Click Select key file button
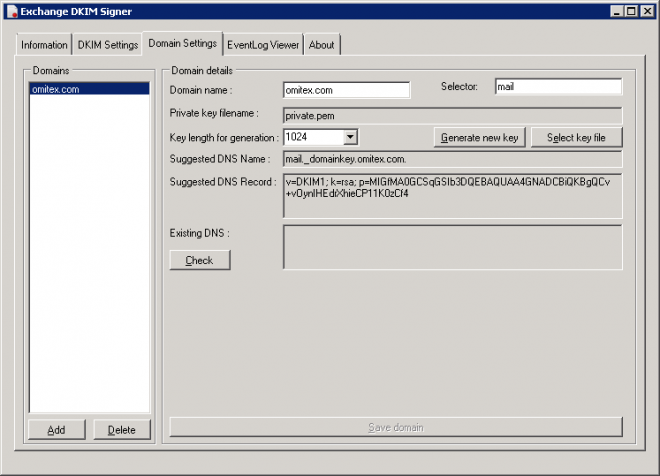Image resolution: width=660 pixels, height=476 pixels. (576, 138)
